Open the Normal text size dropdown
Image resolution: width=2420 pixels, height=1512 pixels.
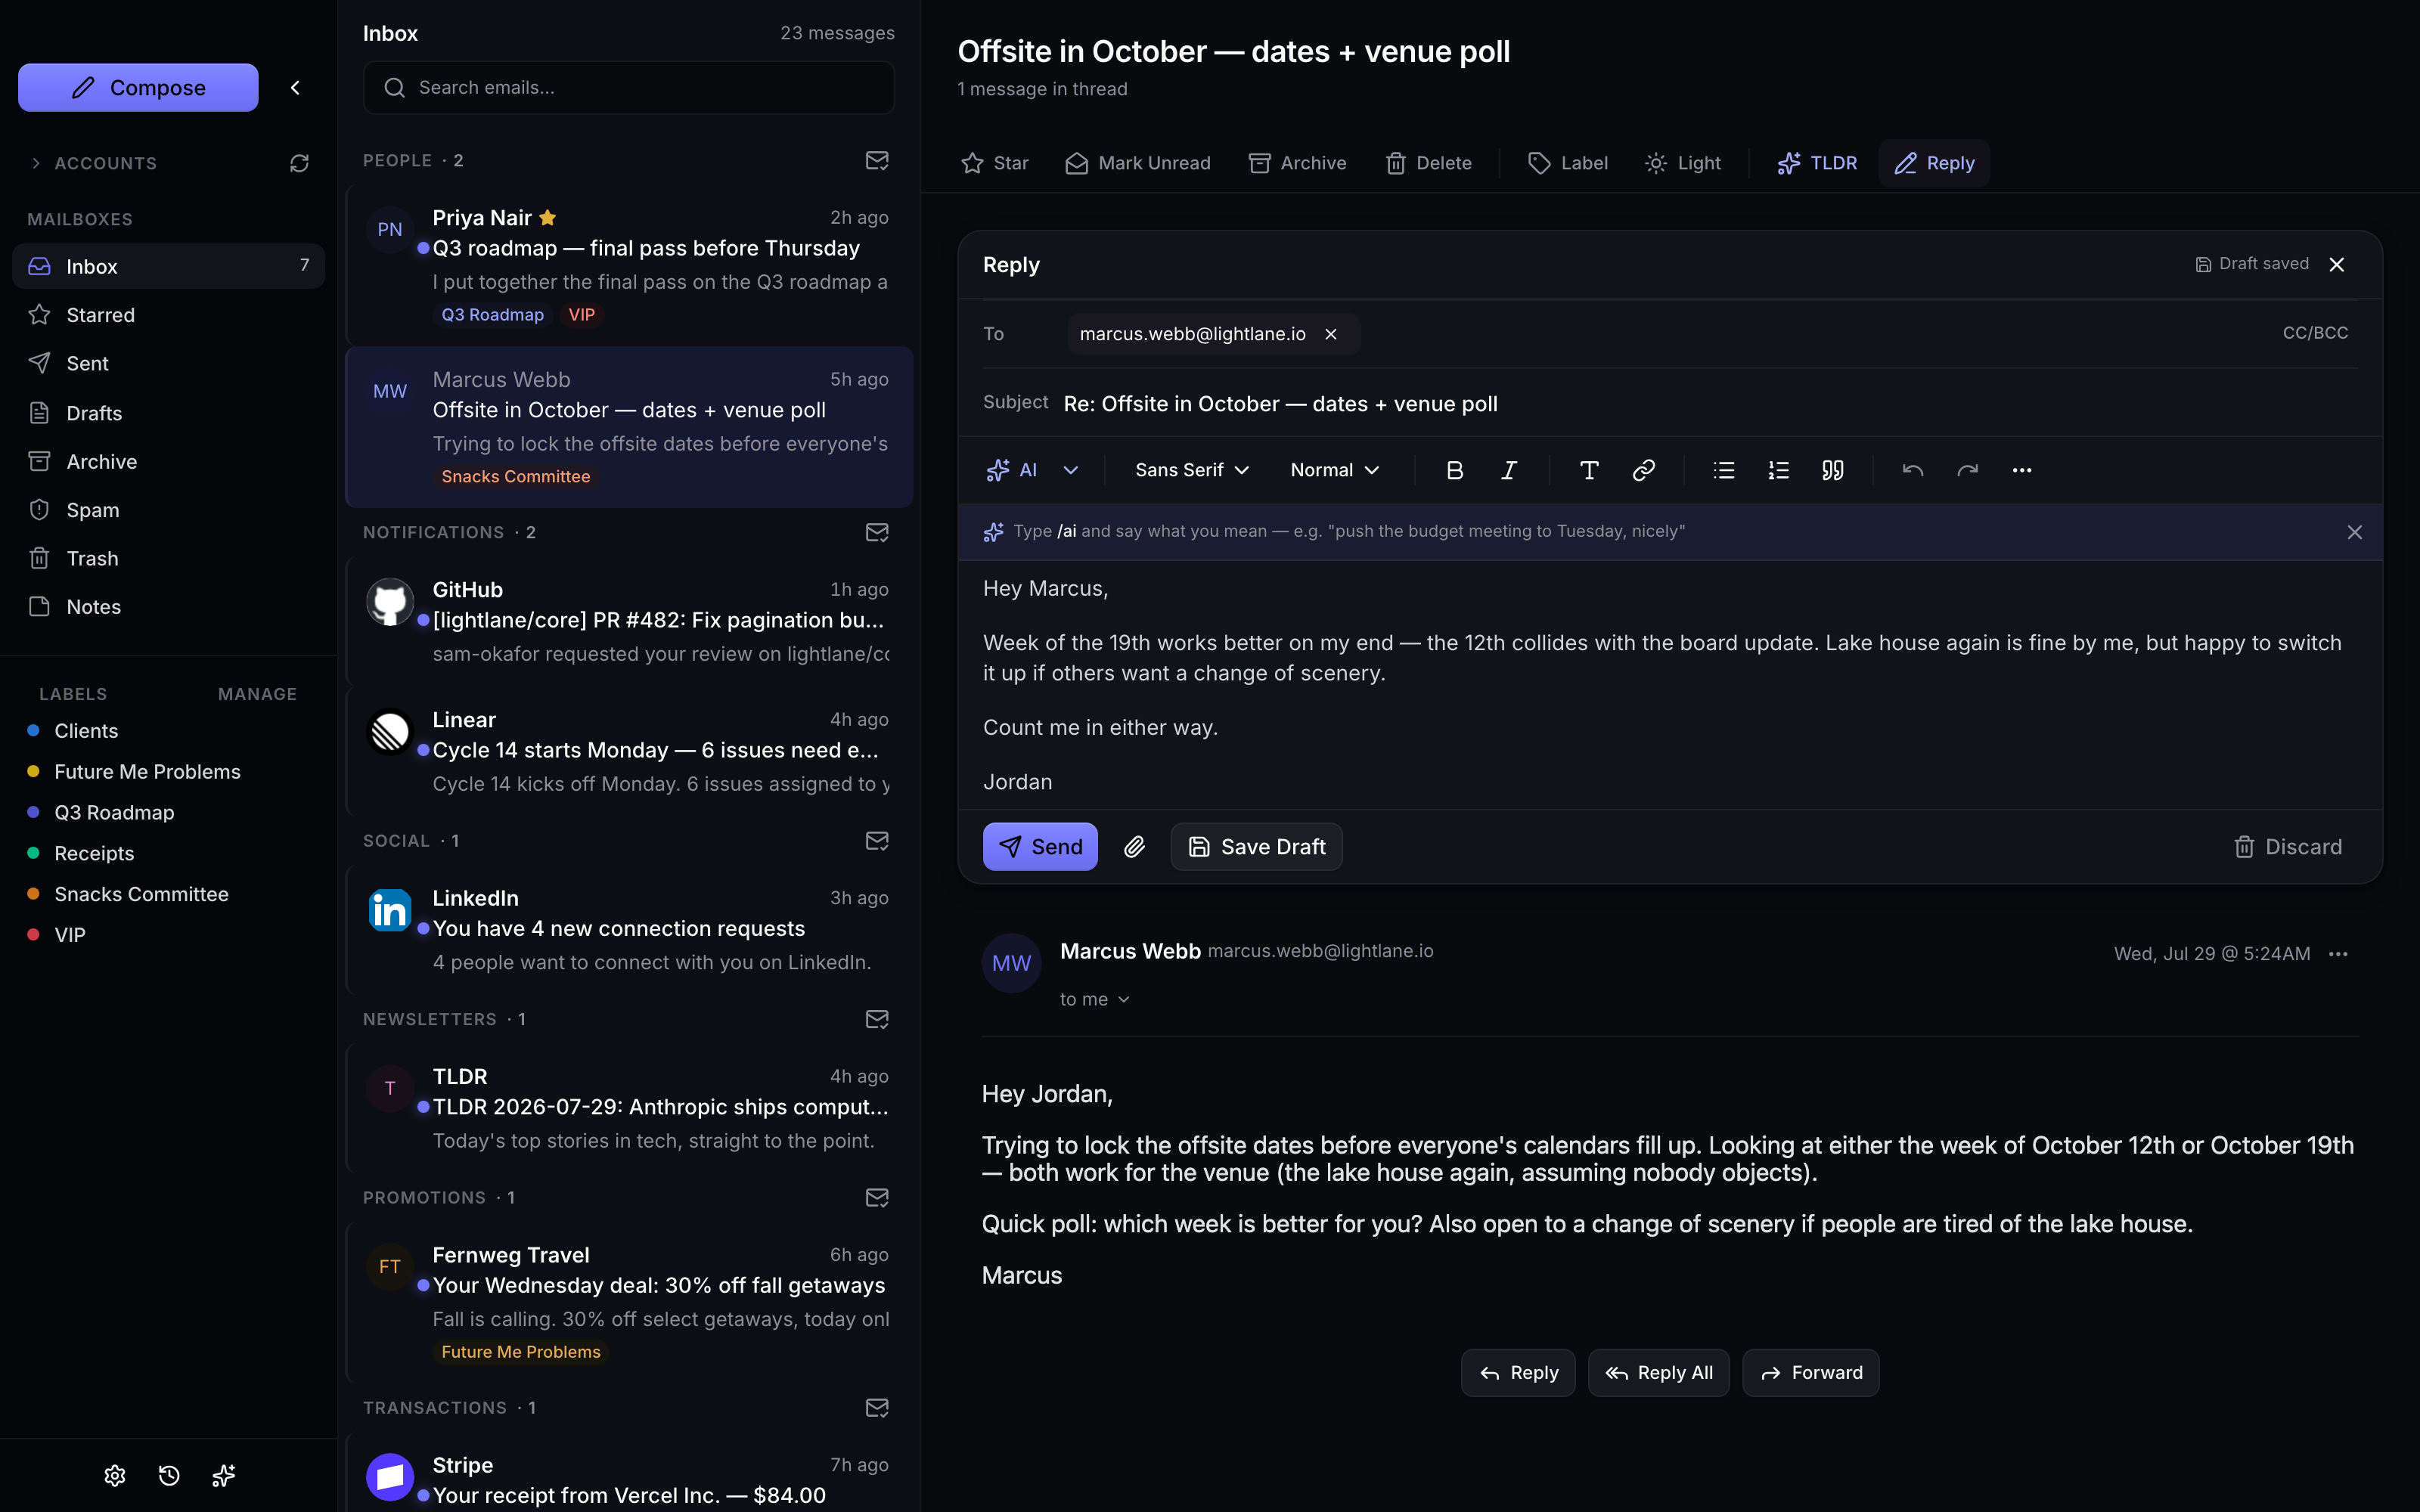(x=1334, y=470)
